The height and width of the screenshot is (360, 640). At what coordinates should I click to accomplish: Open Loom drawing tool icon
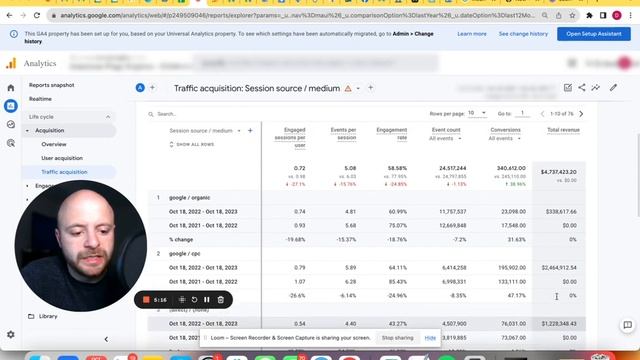click(182, 300)
